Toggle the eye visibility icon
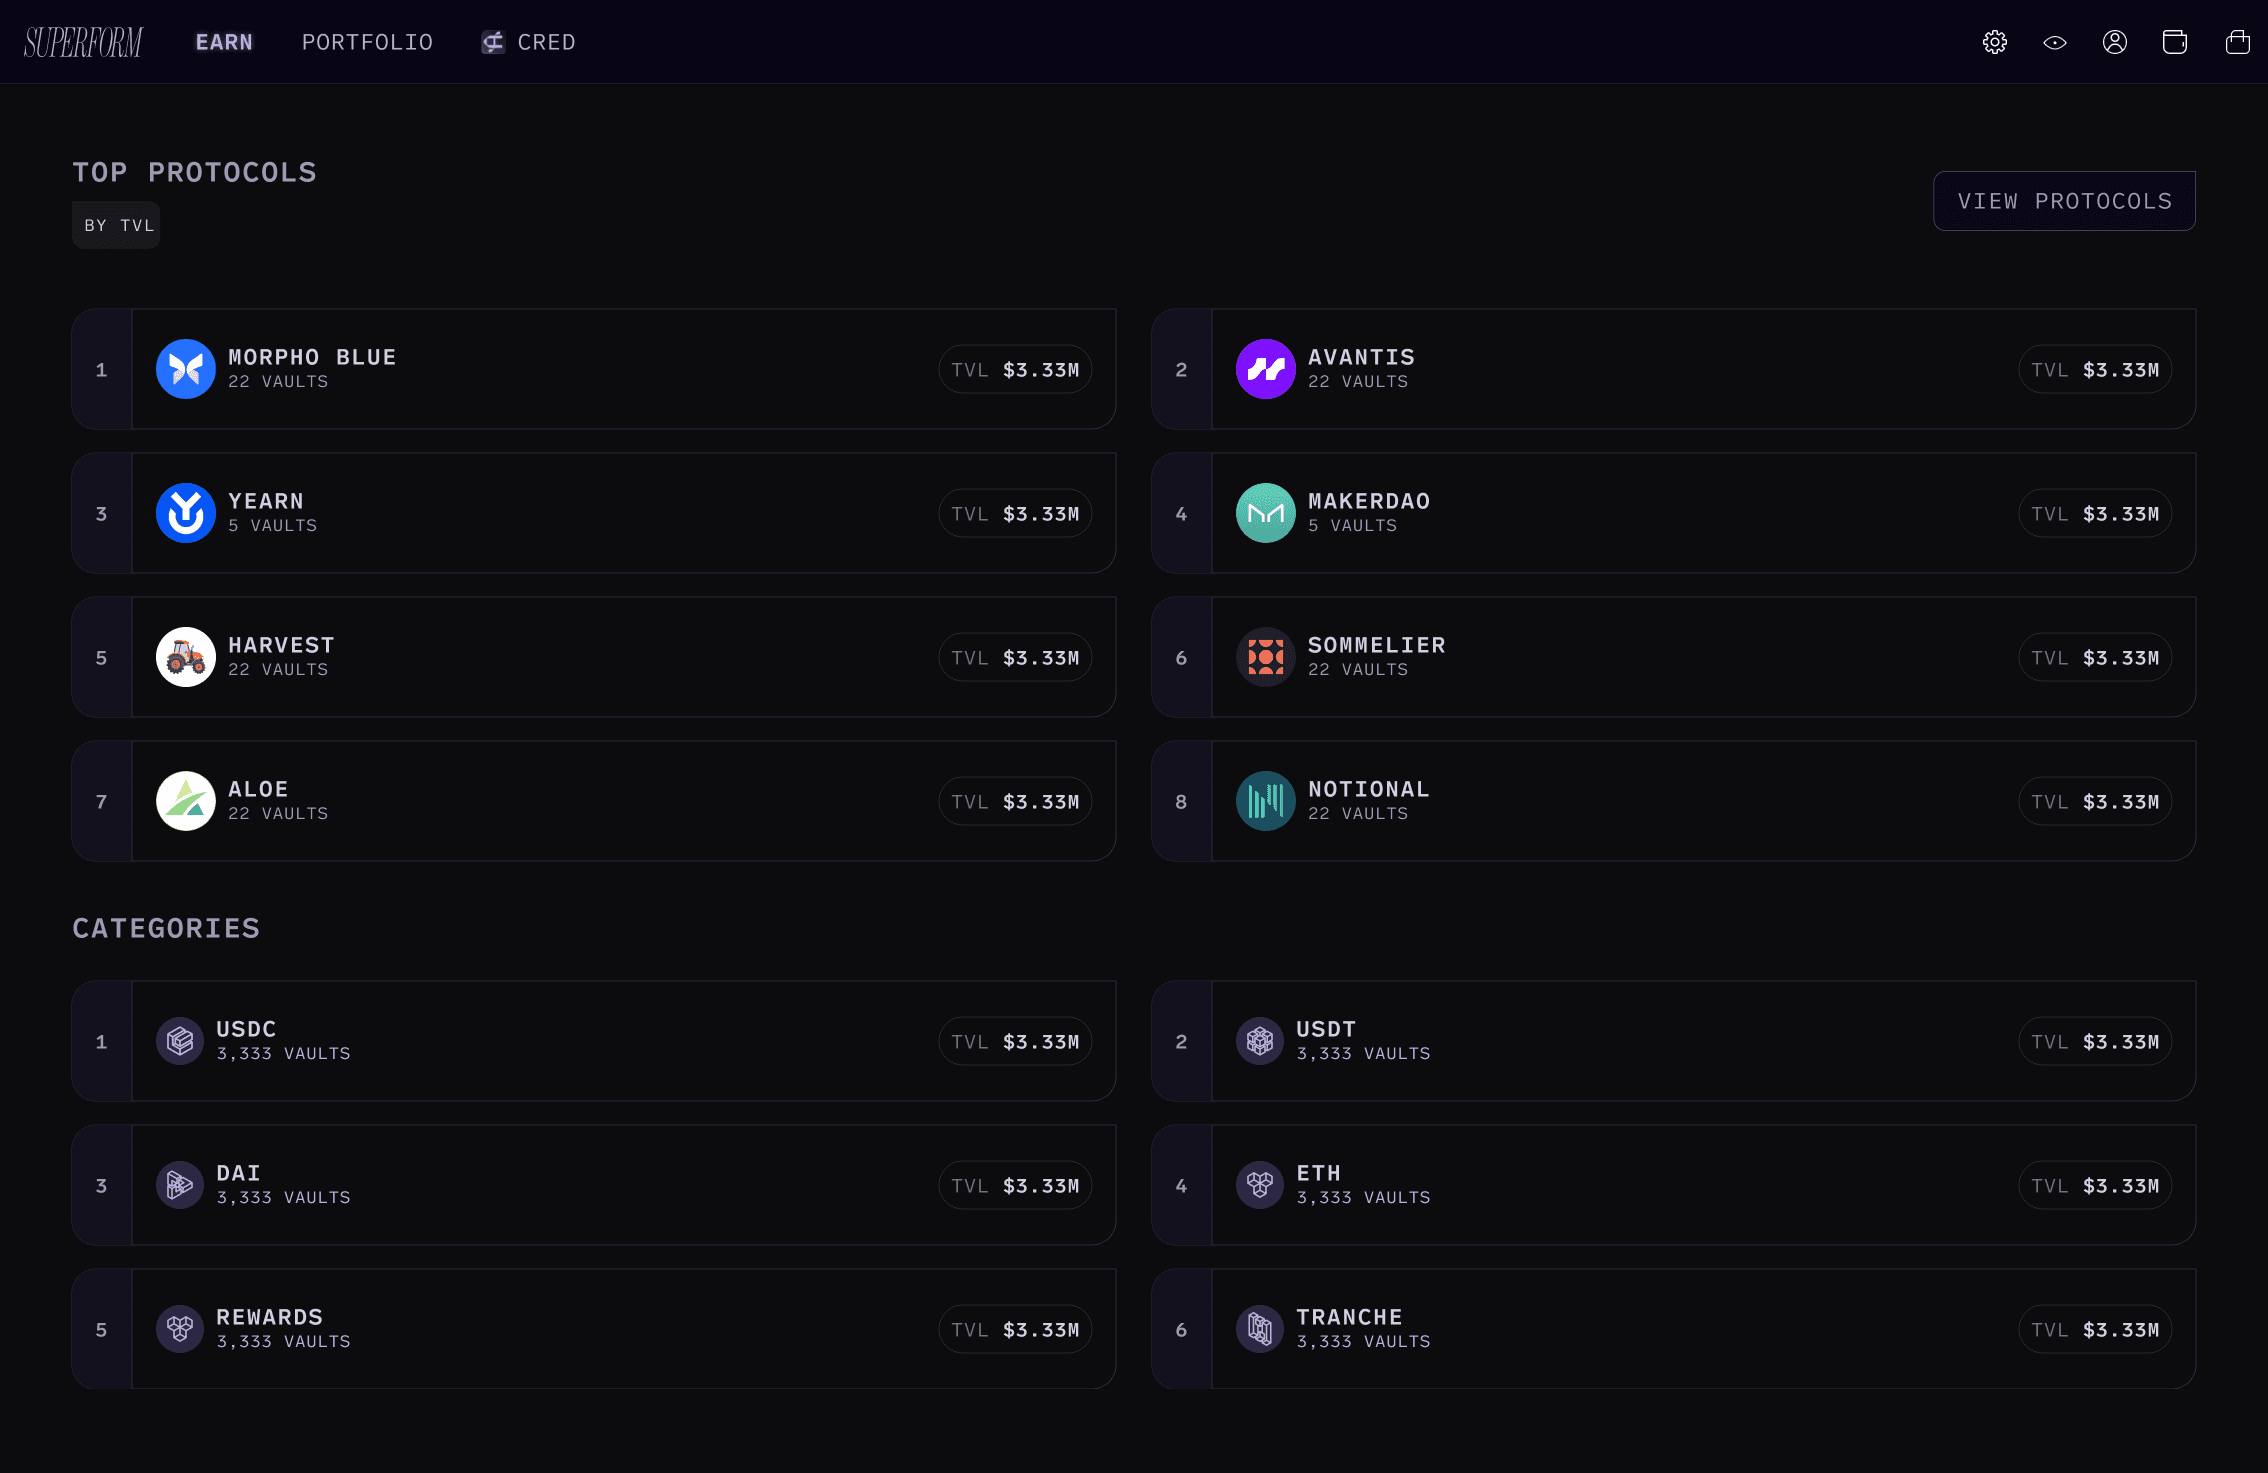 click(x=2054, y=42)
